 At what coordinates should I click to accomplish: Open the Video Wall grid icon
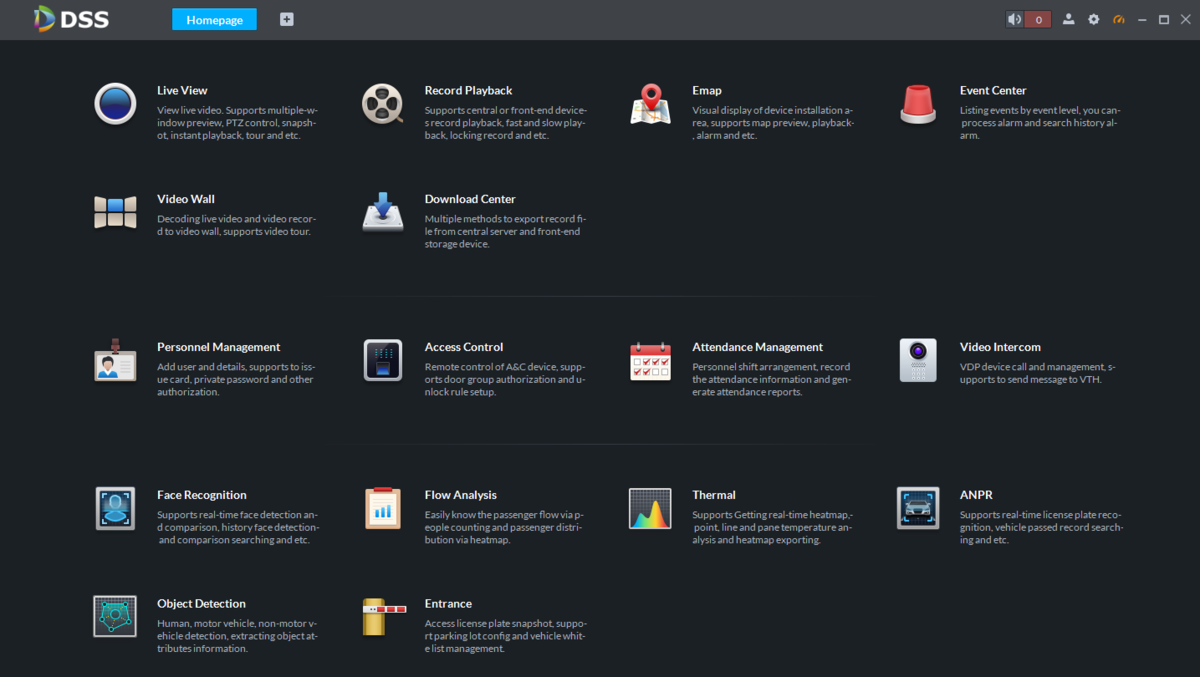click(x=115, y=212)
